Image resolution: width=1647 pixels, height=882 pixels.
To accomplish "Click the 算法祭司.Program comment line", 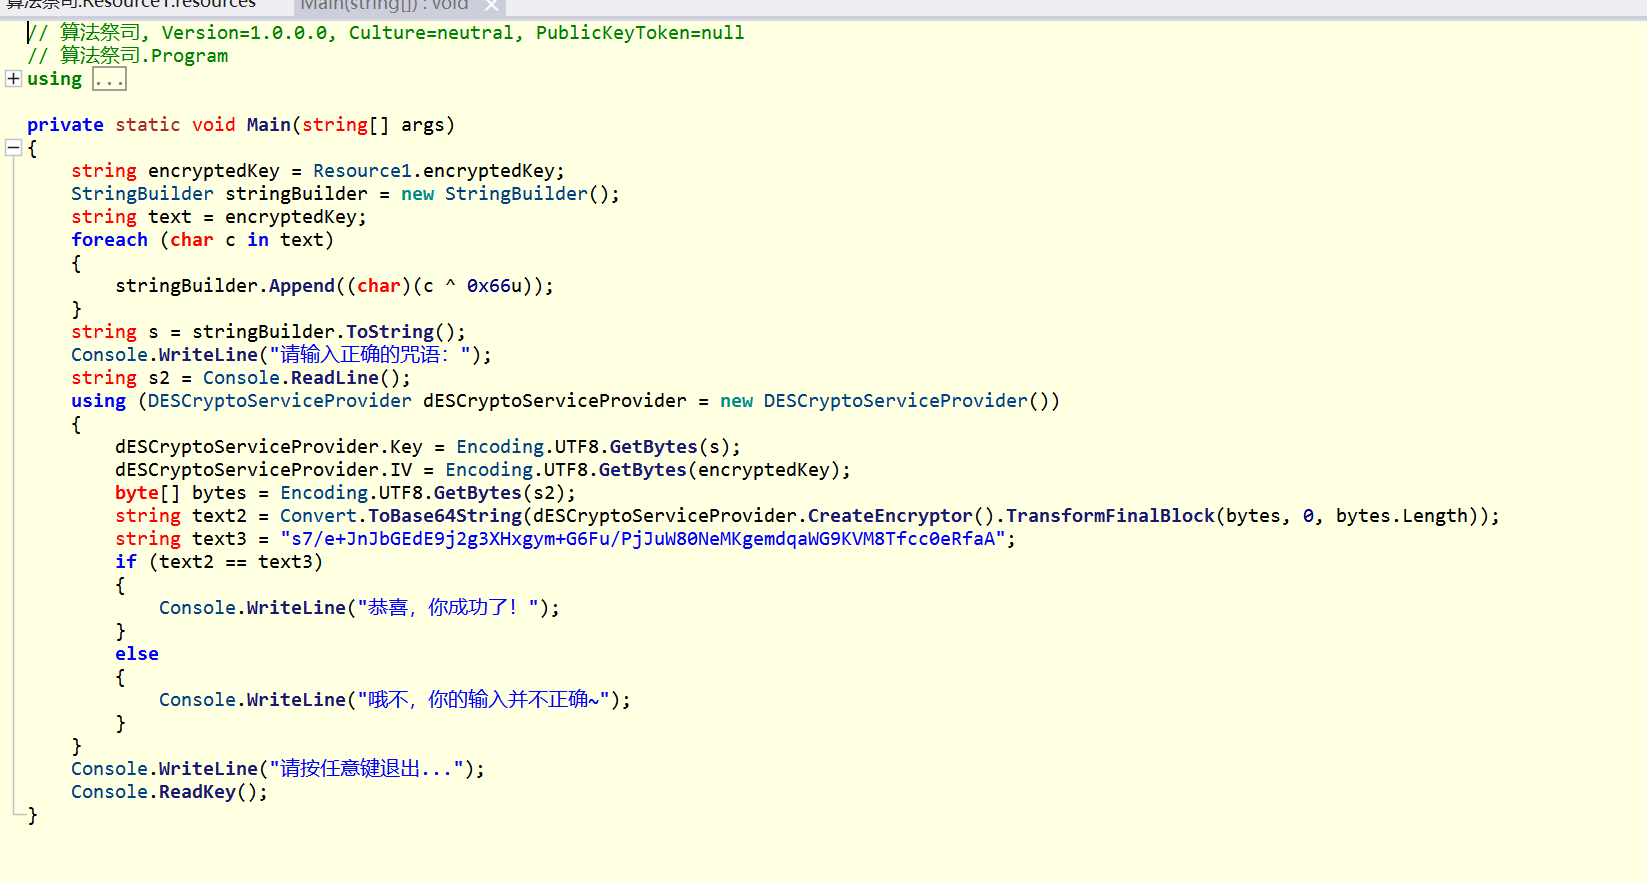I will (143, 56).
